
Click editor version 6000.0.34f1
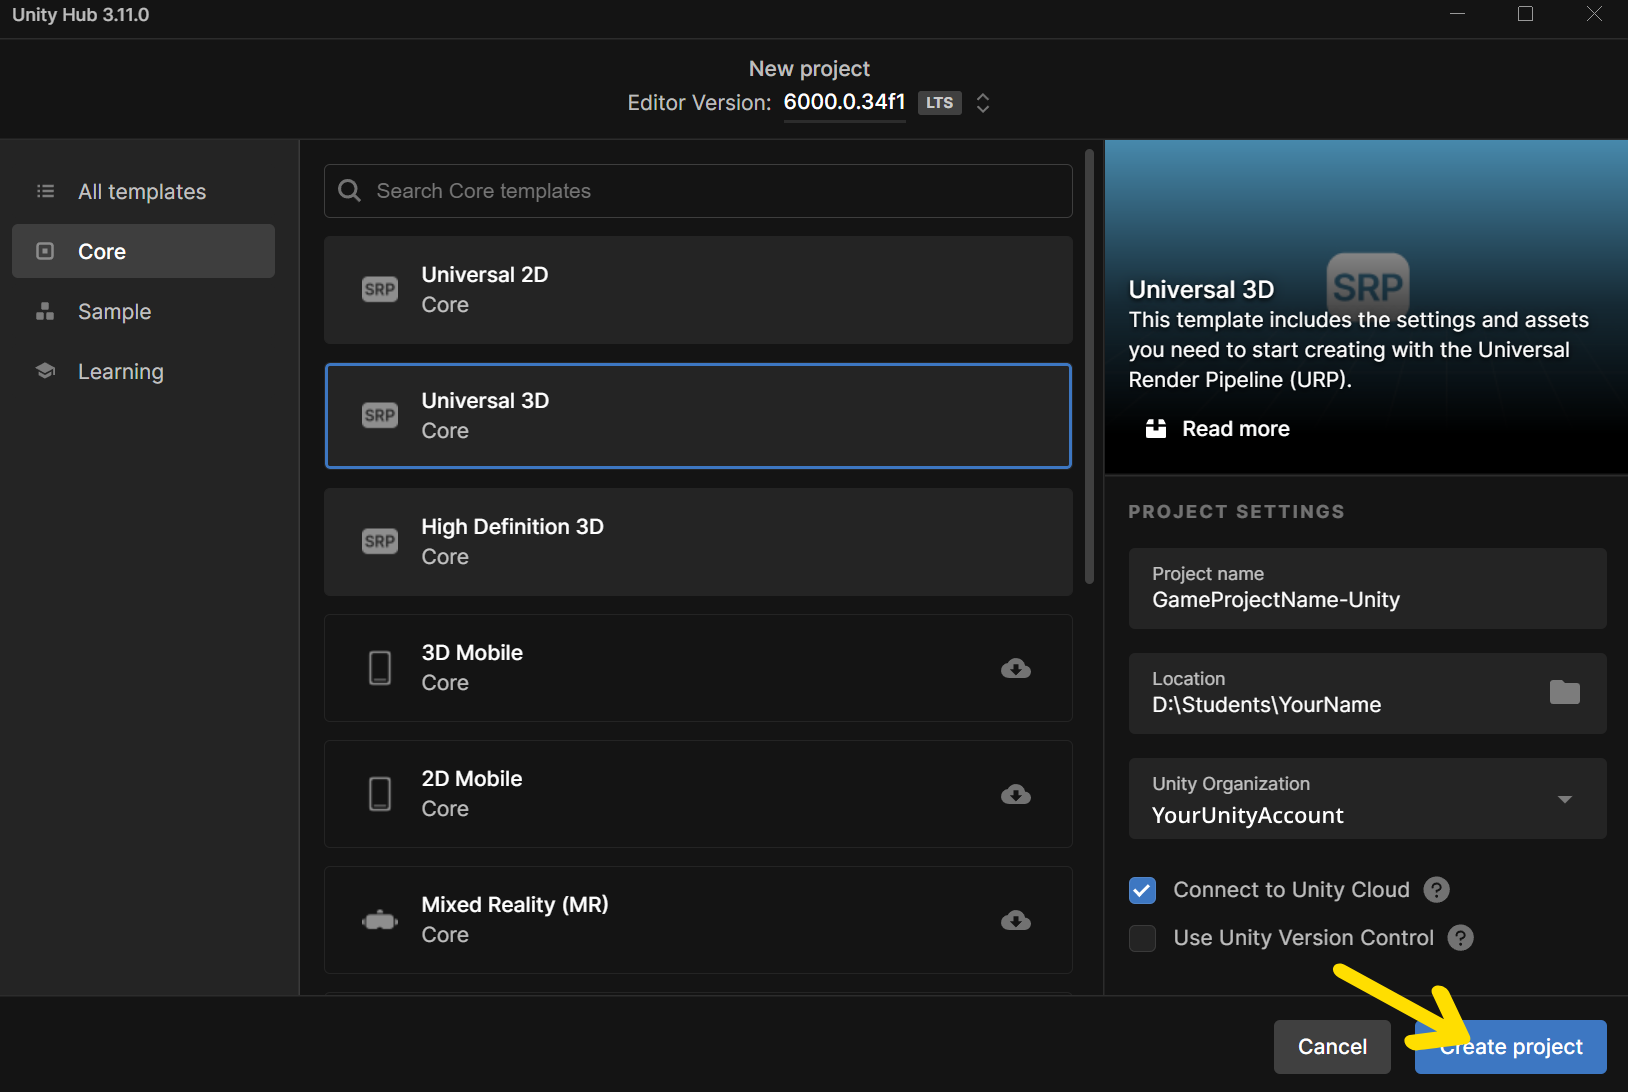[845, 102]
